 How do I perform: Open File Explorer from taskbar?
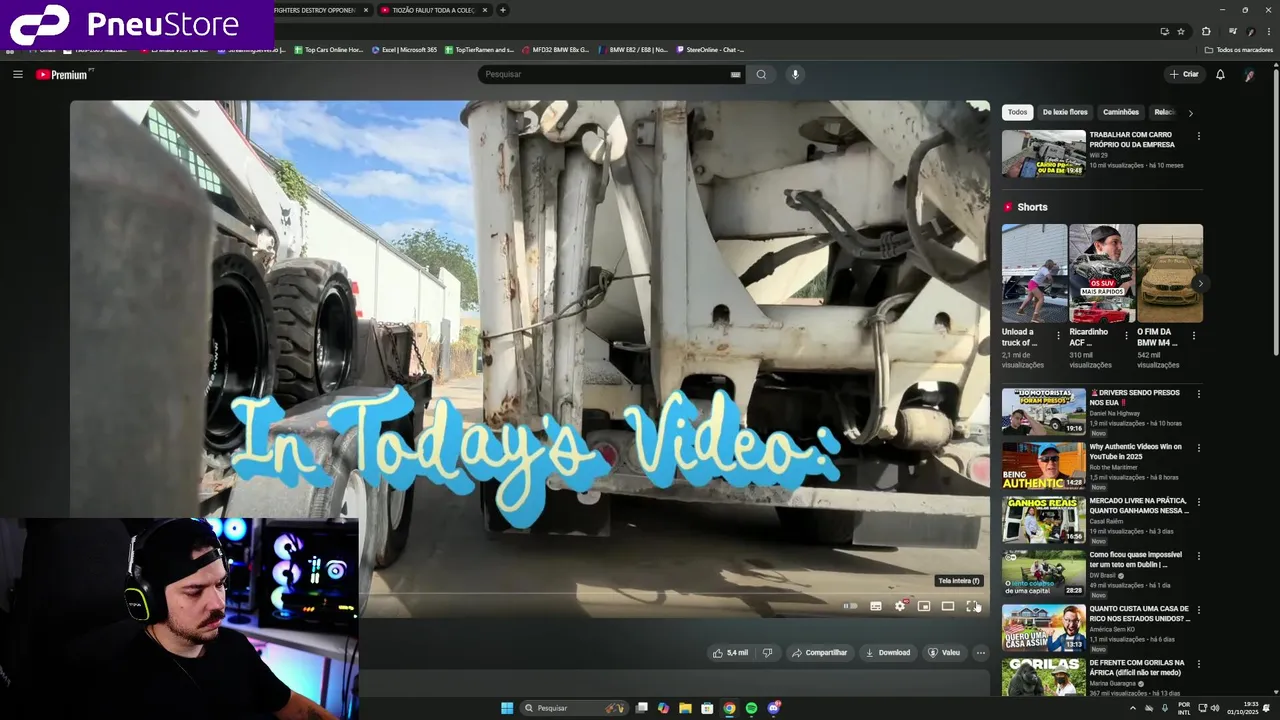(685, 708)
